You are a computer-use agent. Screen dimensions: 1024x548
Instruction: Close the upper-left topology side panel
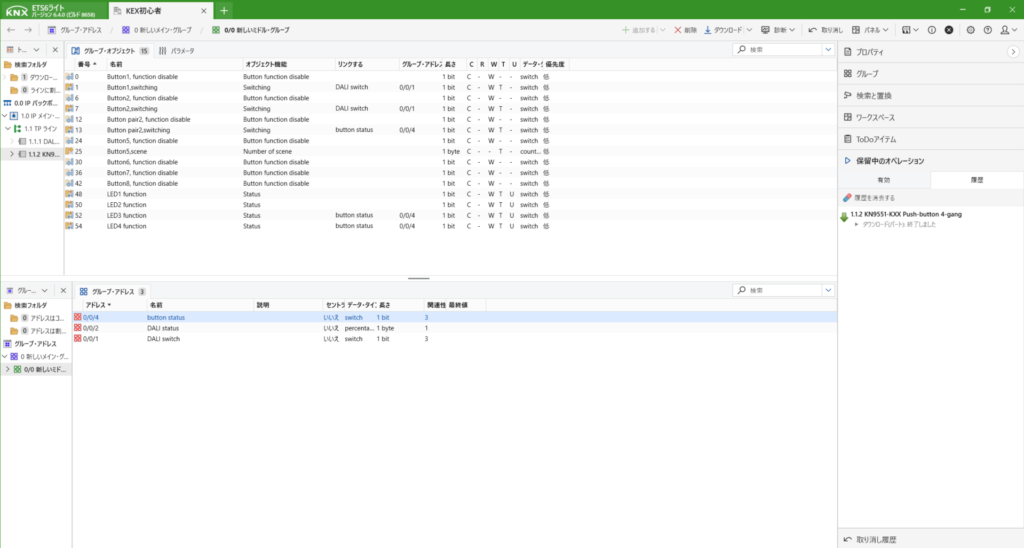click(56, 50)
